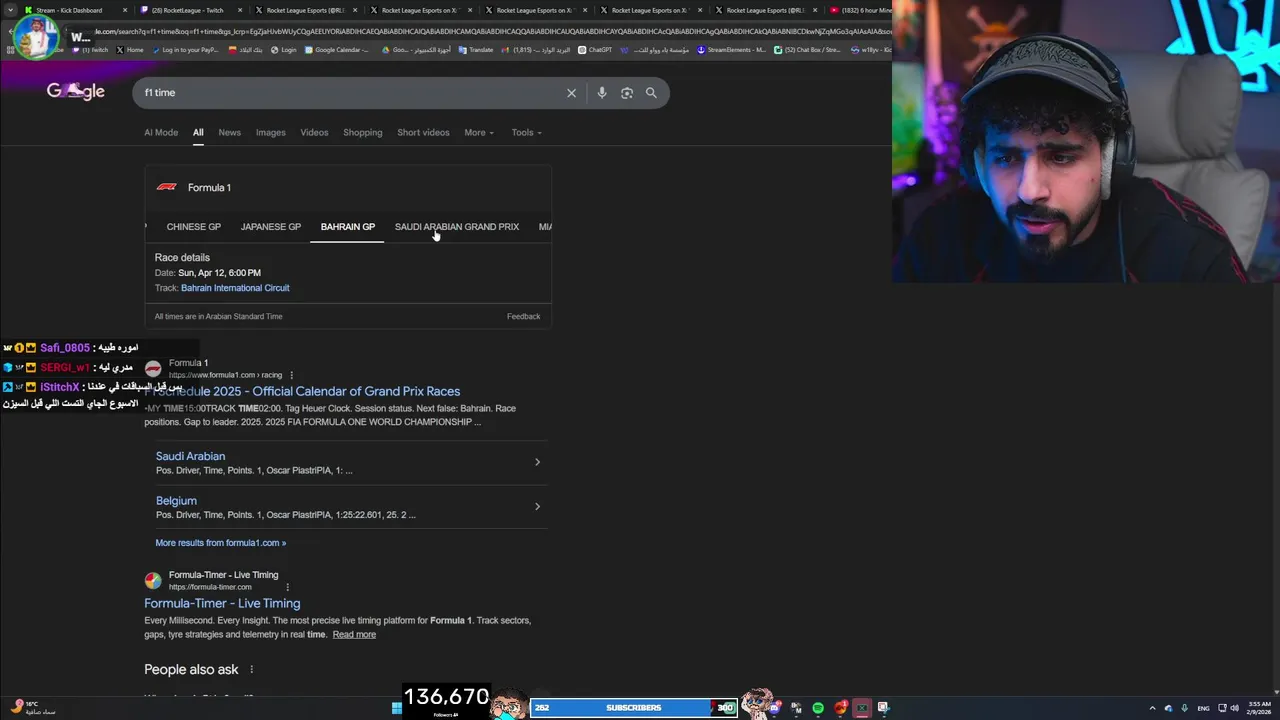Open Spotify from the taskbar

[818, 708]
